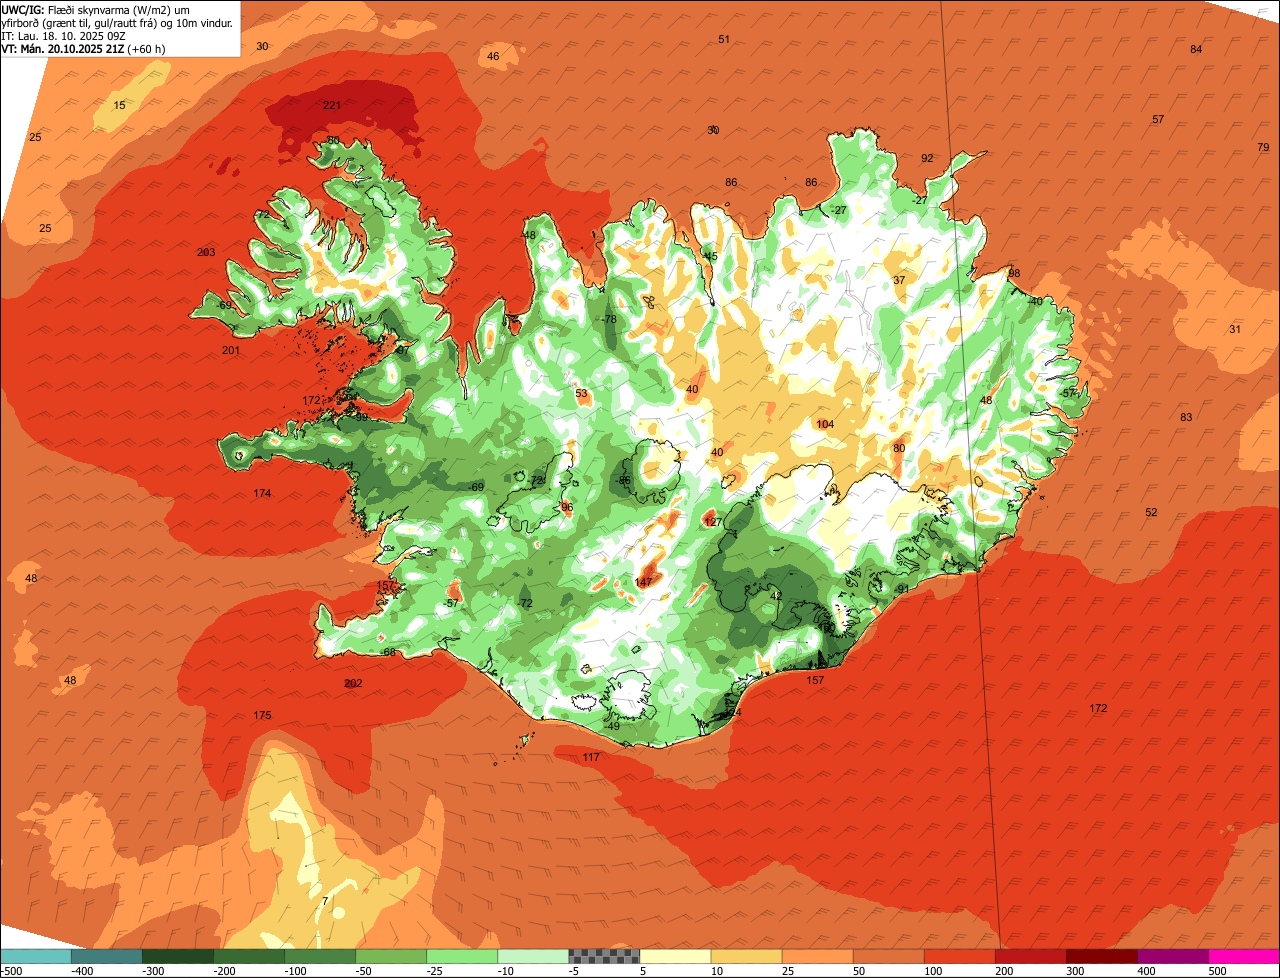Click the legend label '-300'

point(152,971)
